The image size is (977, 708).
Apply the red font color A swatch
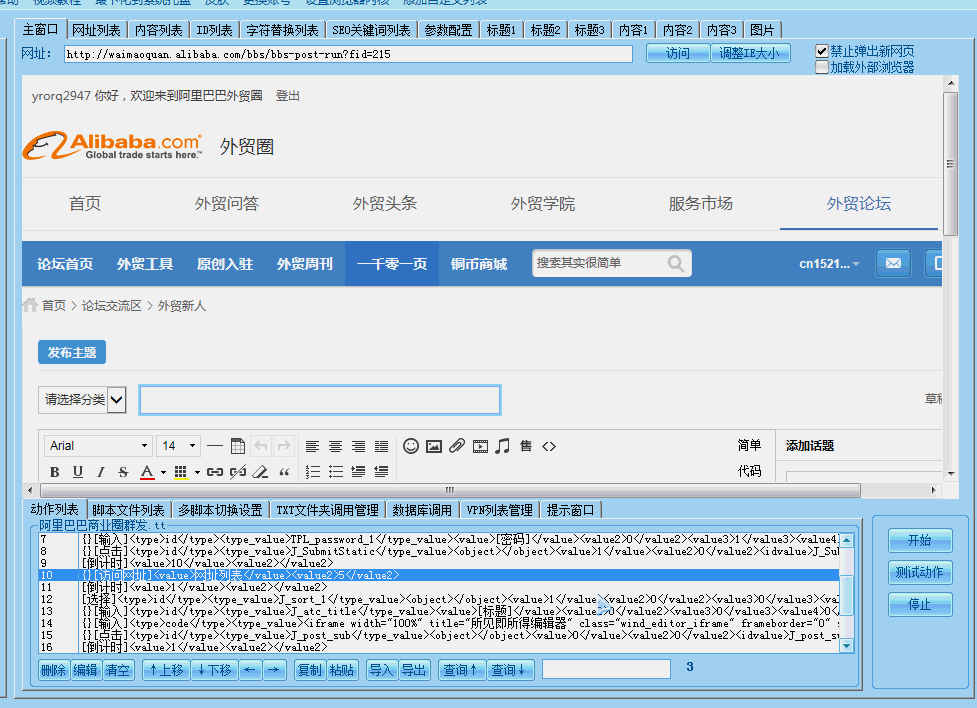(x=146, y=472)
